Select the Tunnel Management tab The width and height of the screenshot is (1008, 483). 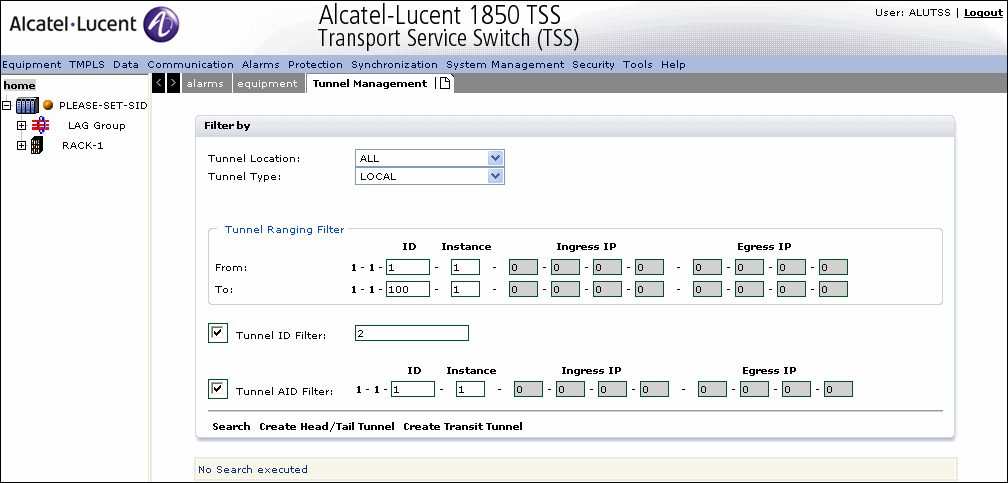pyautogui.click(x=370, y=84)
